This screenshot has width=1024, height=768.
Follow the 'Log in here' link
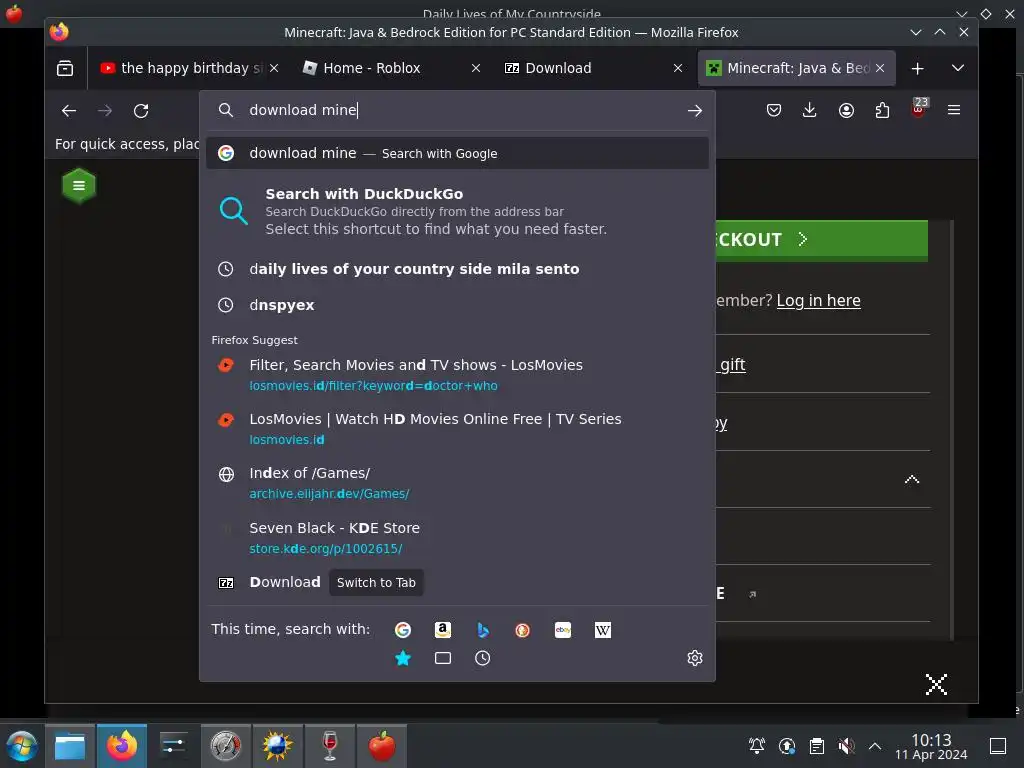point(818,300)
